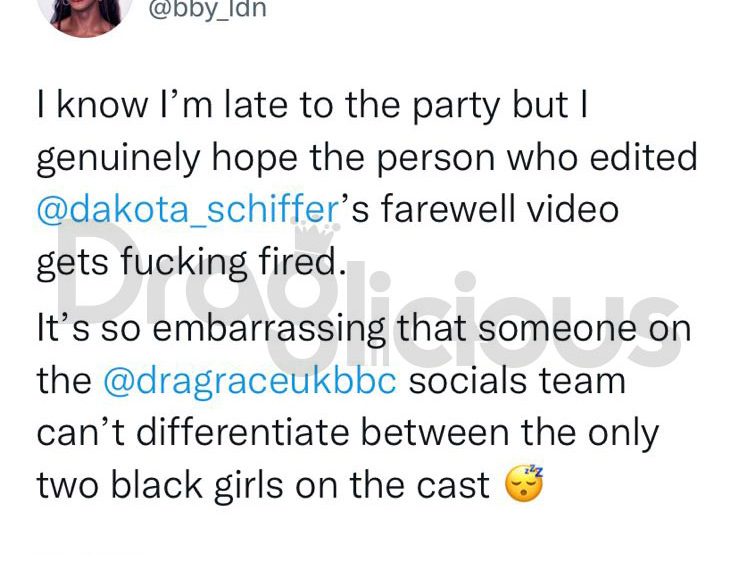This screenshot has height=576, width=739.
Task: Click the line 'It's so embarrassing that someone on'
Action: pos(364,329)
